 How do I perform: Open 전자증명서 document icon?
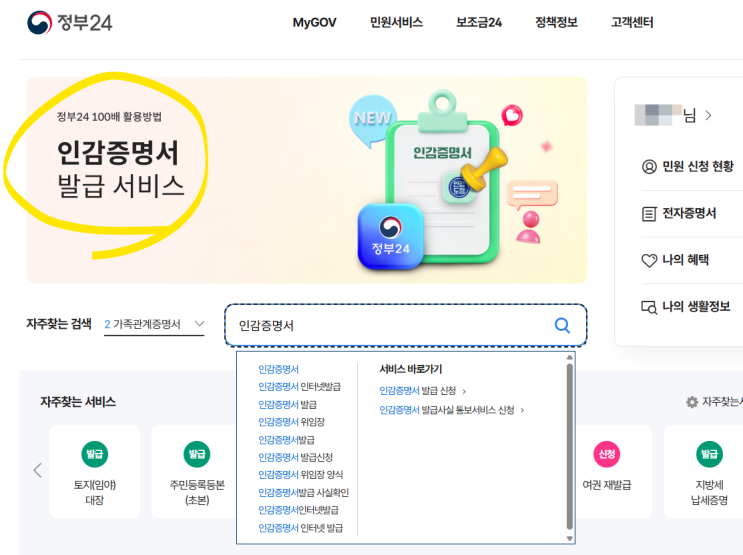click(649, 214)
